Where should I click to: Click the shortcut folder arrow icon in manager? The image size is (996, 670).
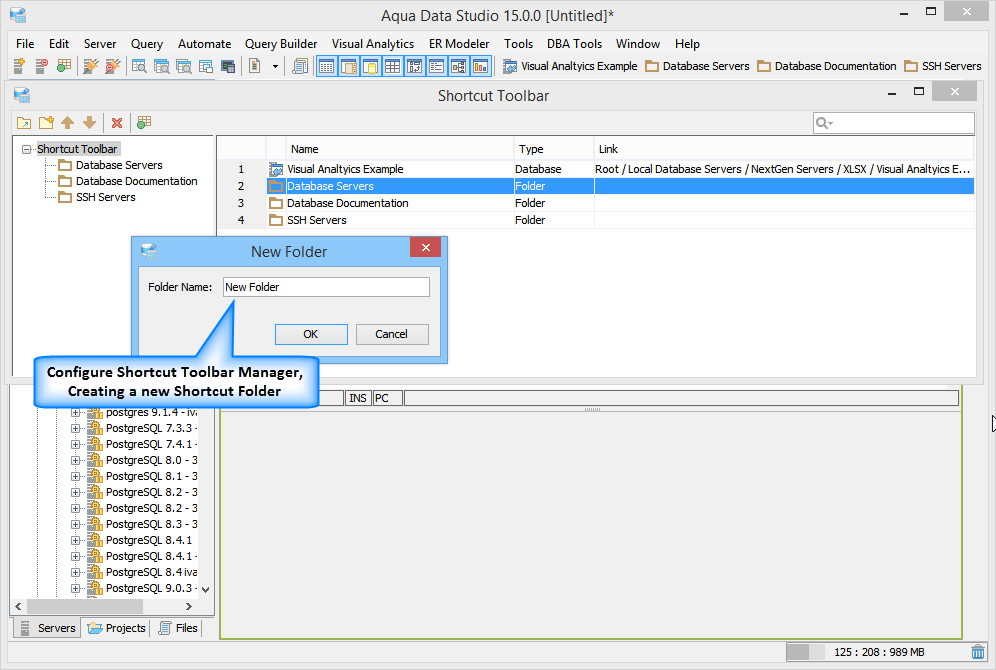(x=24, y=123)
